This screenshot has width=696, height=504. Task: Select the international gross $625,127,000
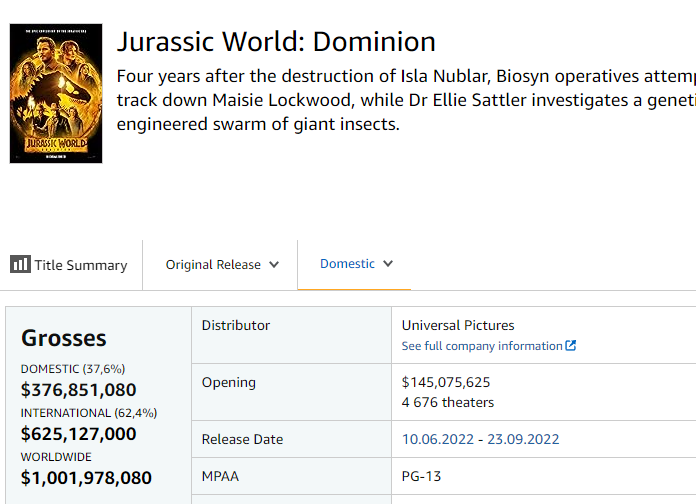79,434
